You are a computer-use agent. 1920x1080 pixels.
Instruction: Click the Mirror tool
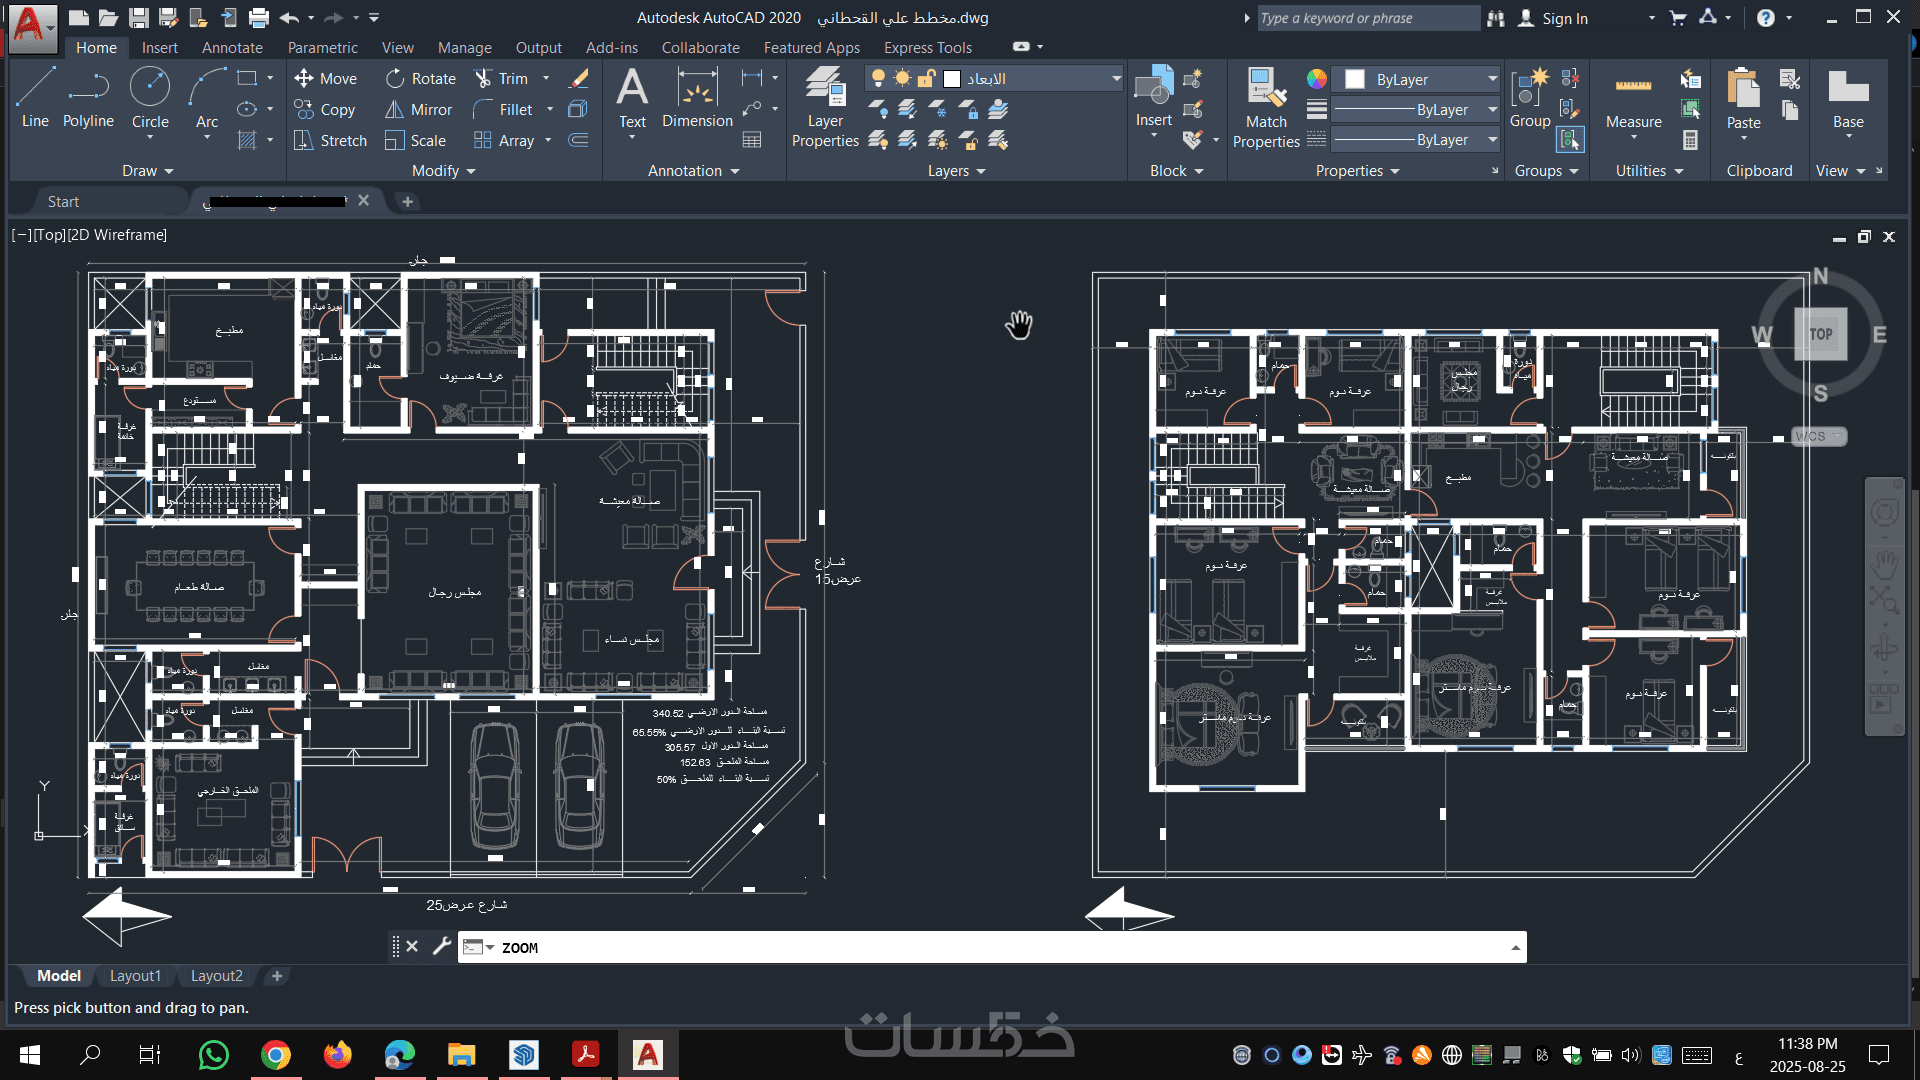tap(419, 110)
